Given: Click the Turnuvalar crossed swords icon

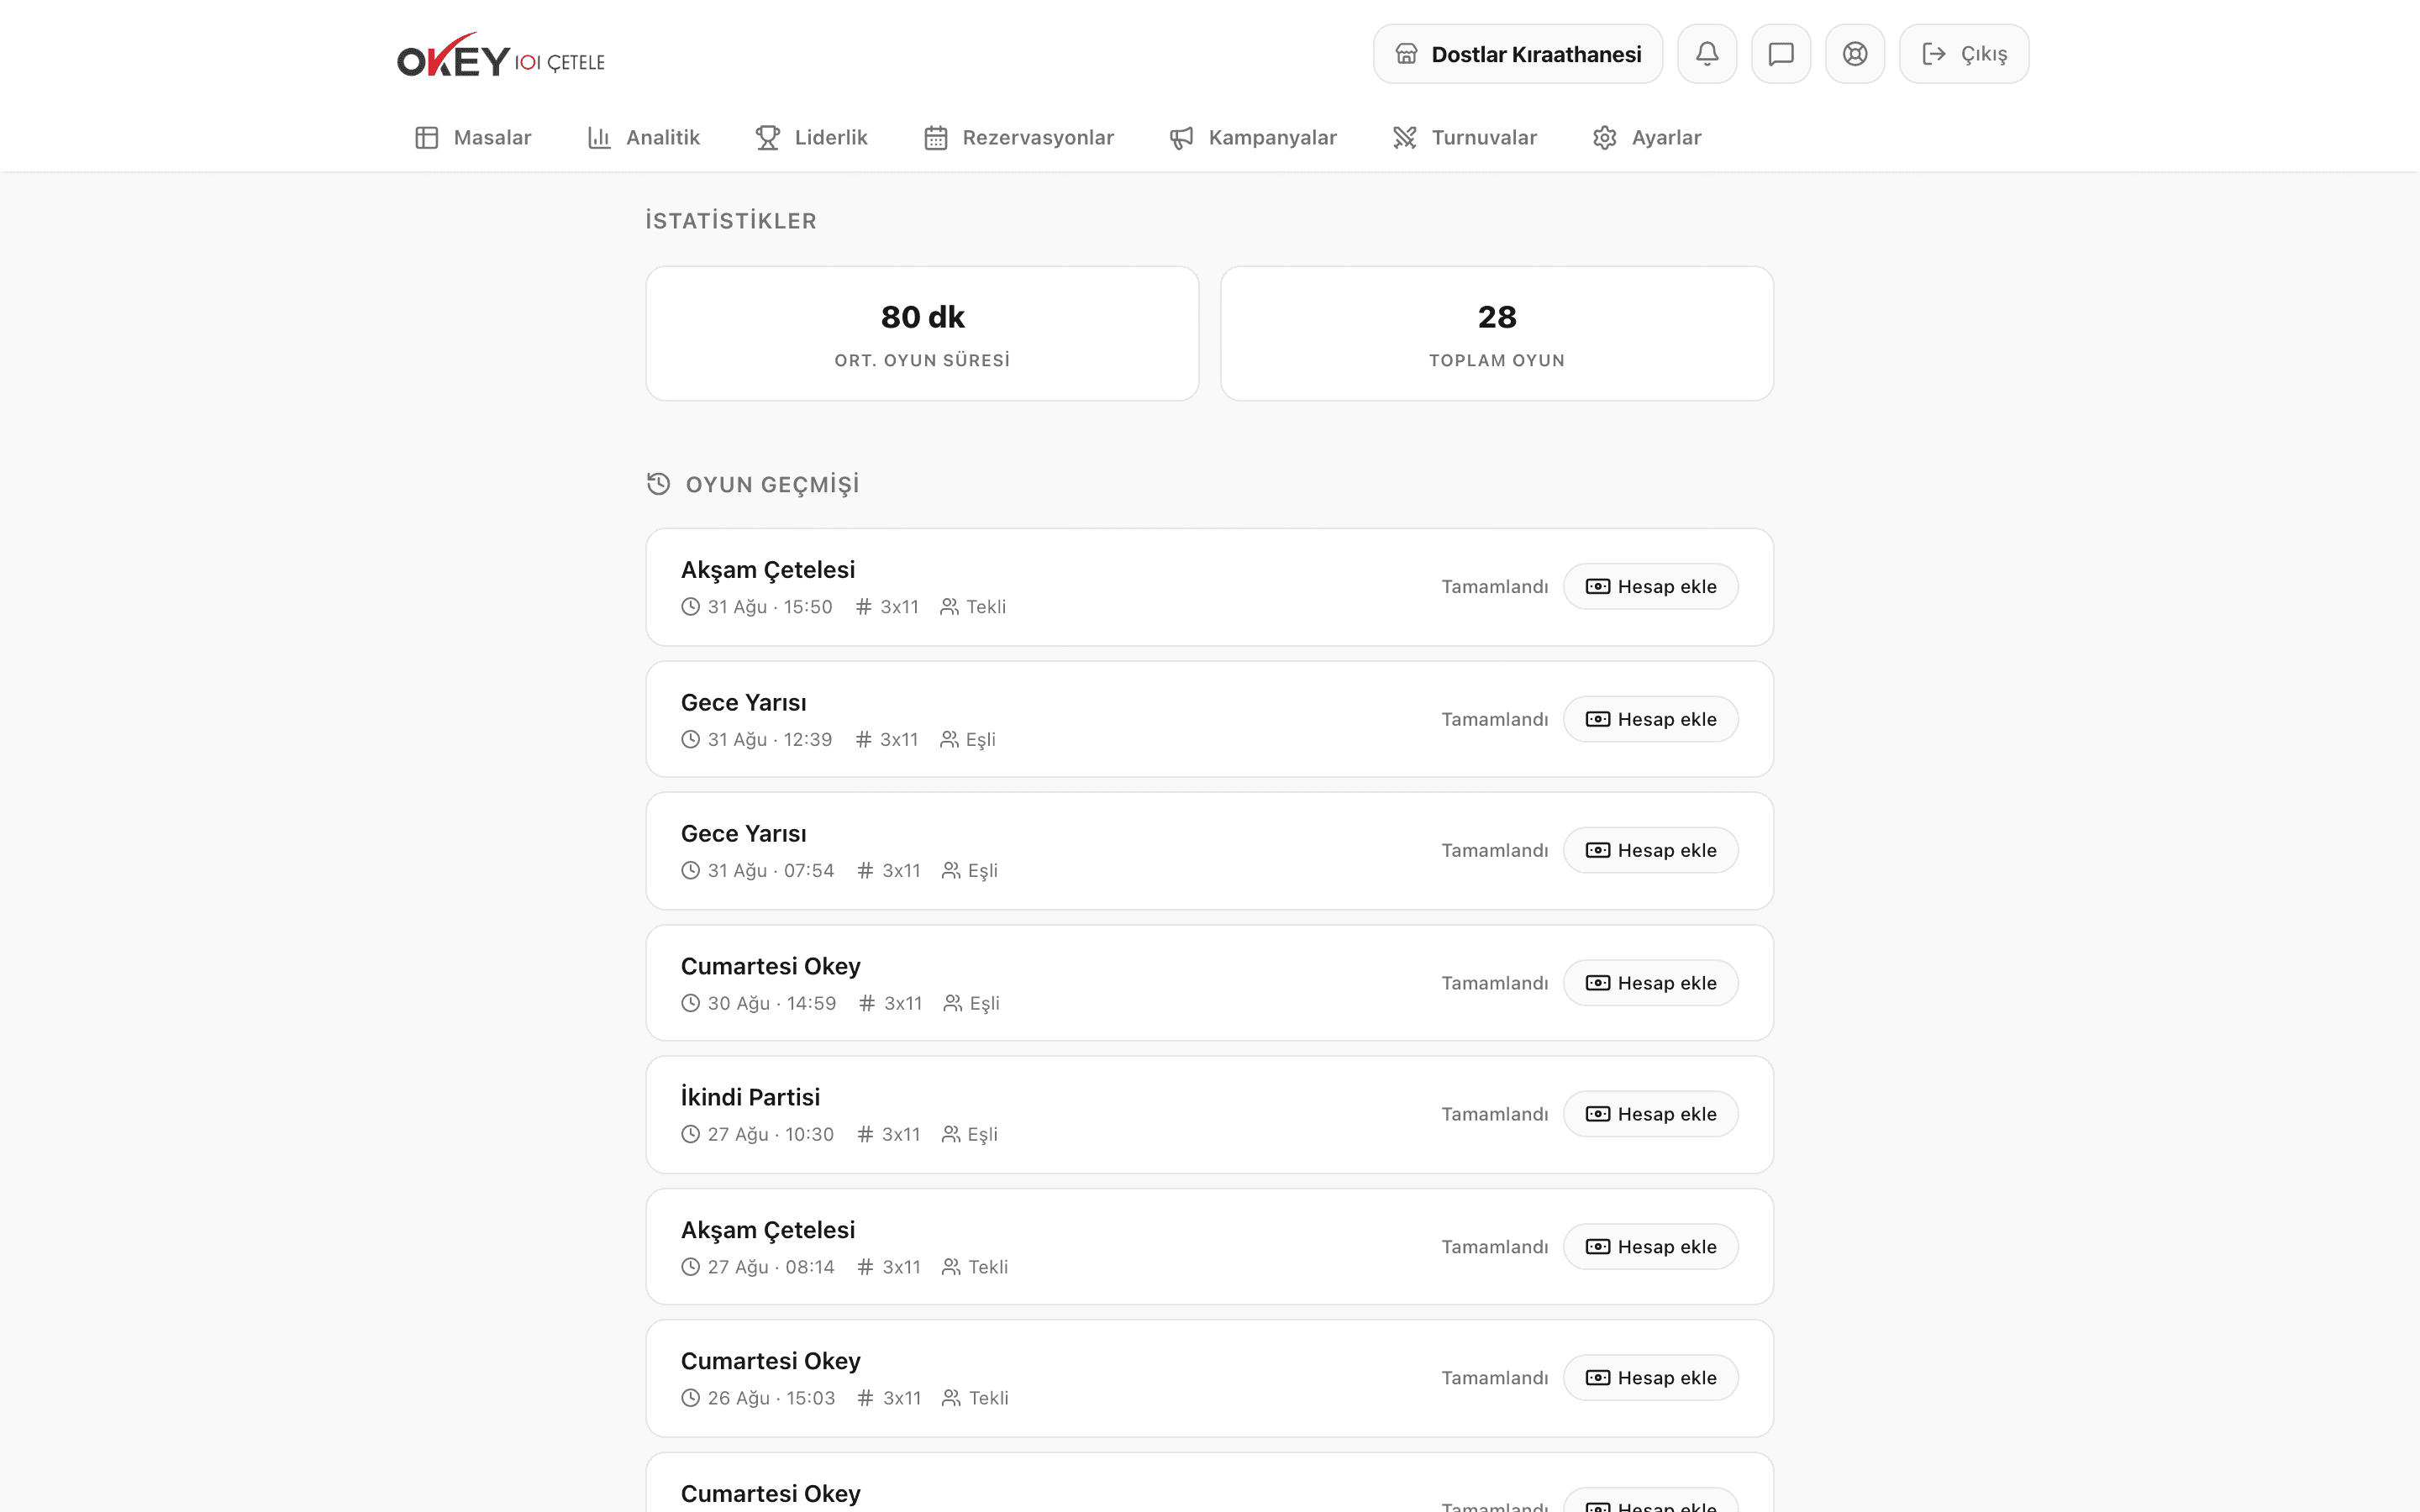Looking at the screenshot, I should tap(1405, 138).
